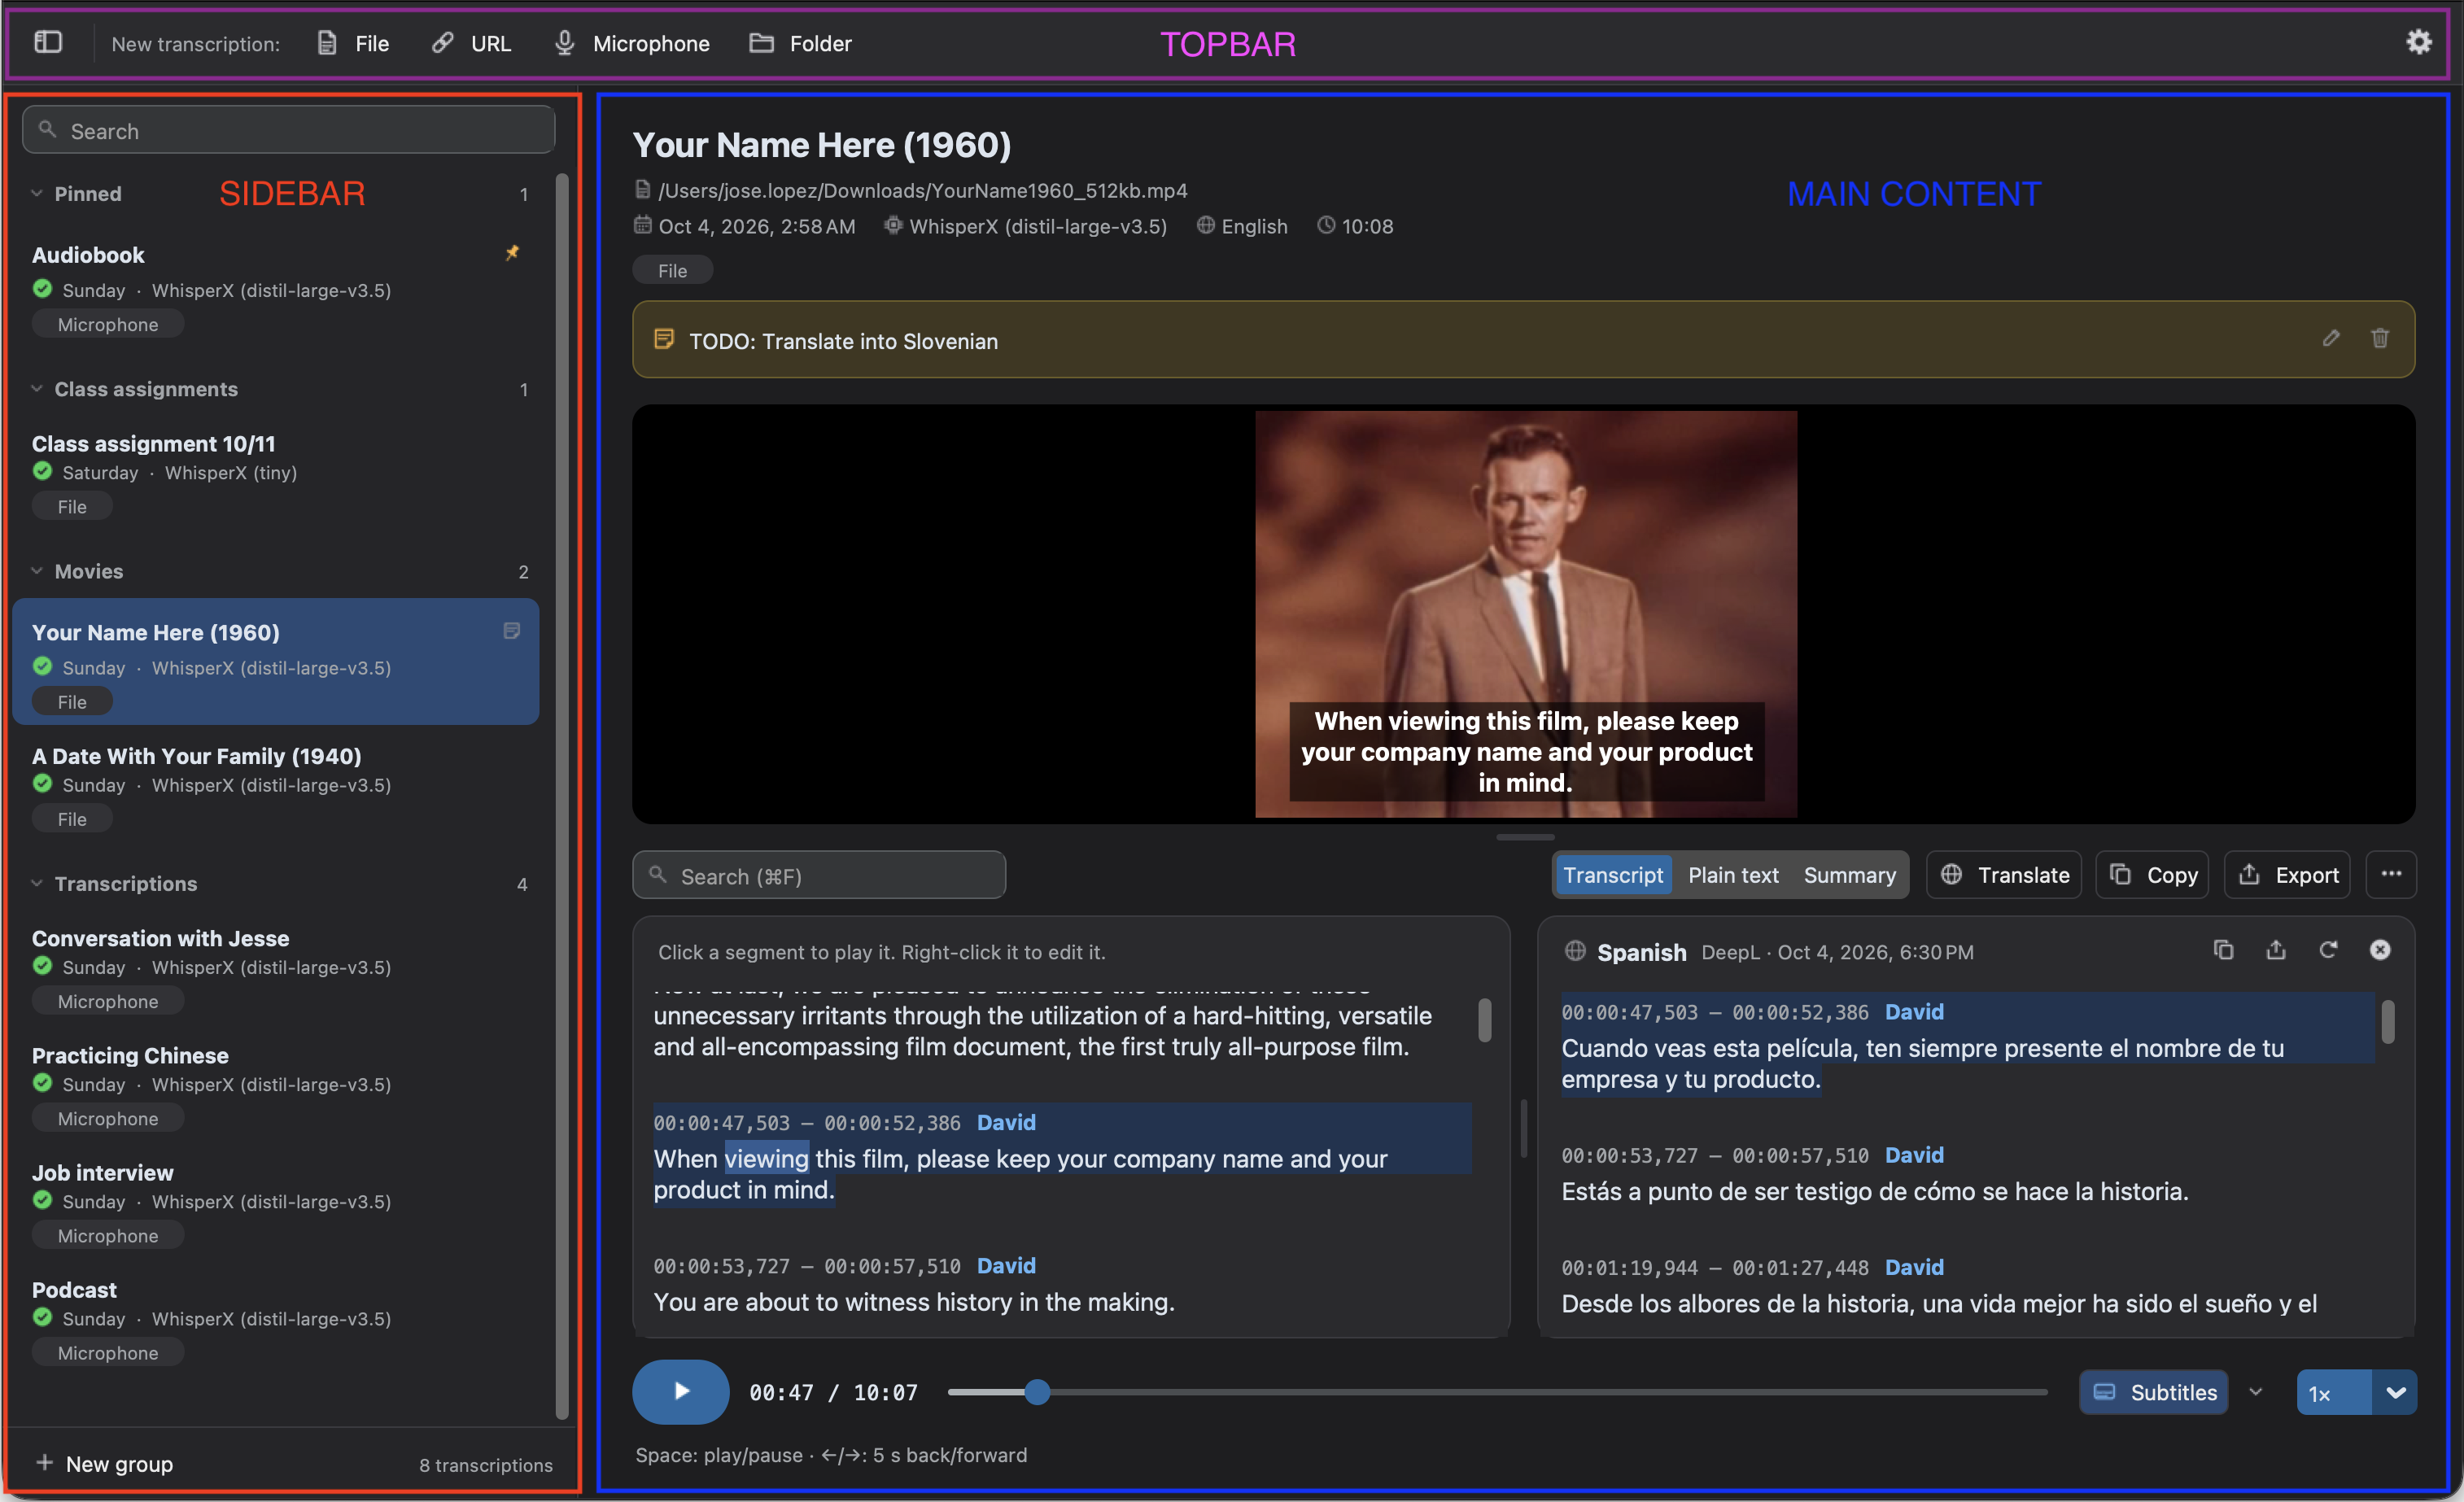The image size is (2464, 1502).
Task: Click note icon on Your Name Here item
Action: 511,631
